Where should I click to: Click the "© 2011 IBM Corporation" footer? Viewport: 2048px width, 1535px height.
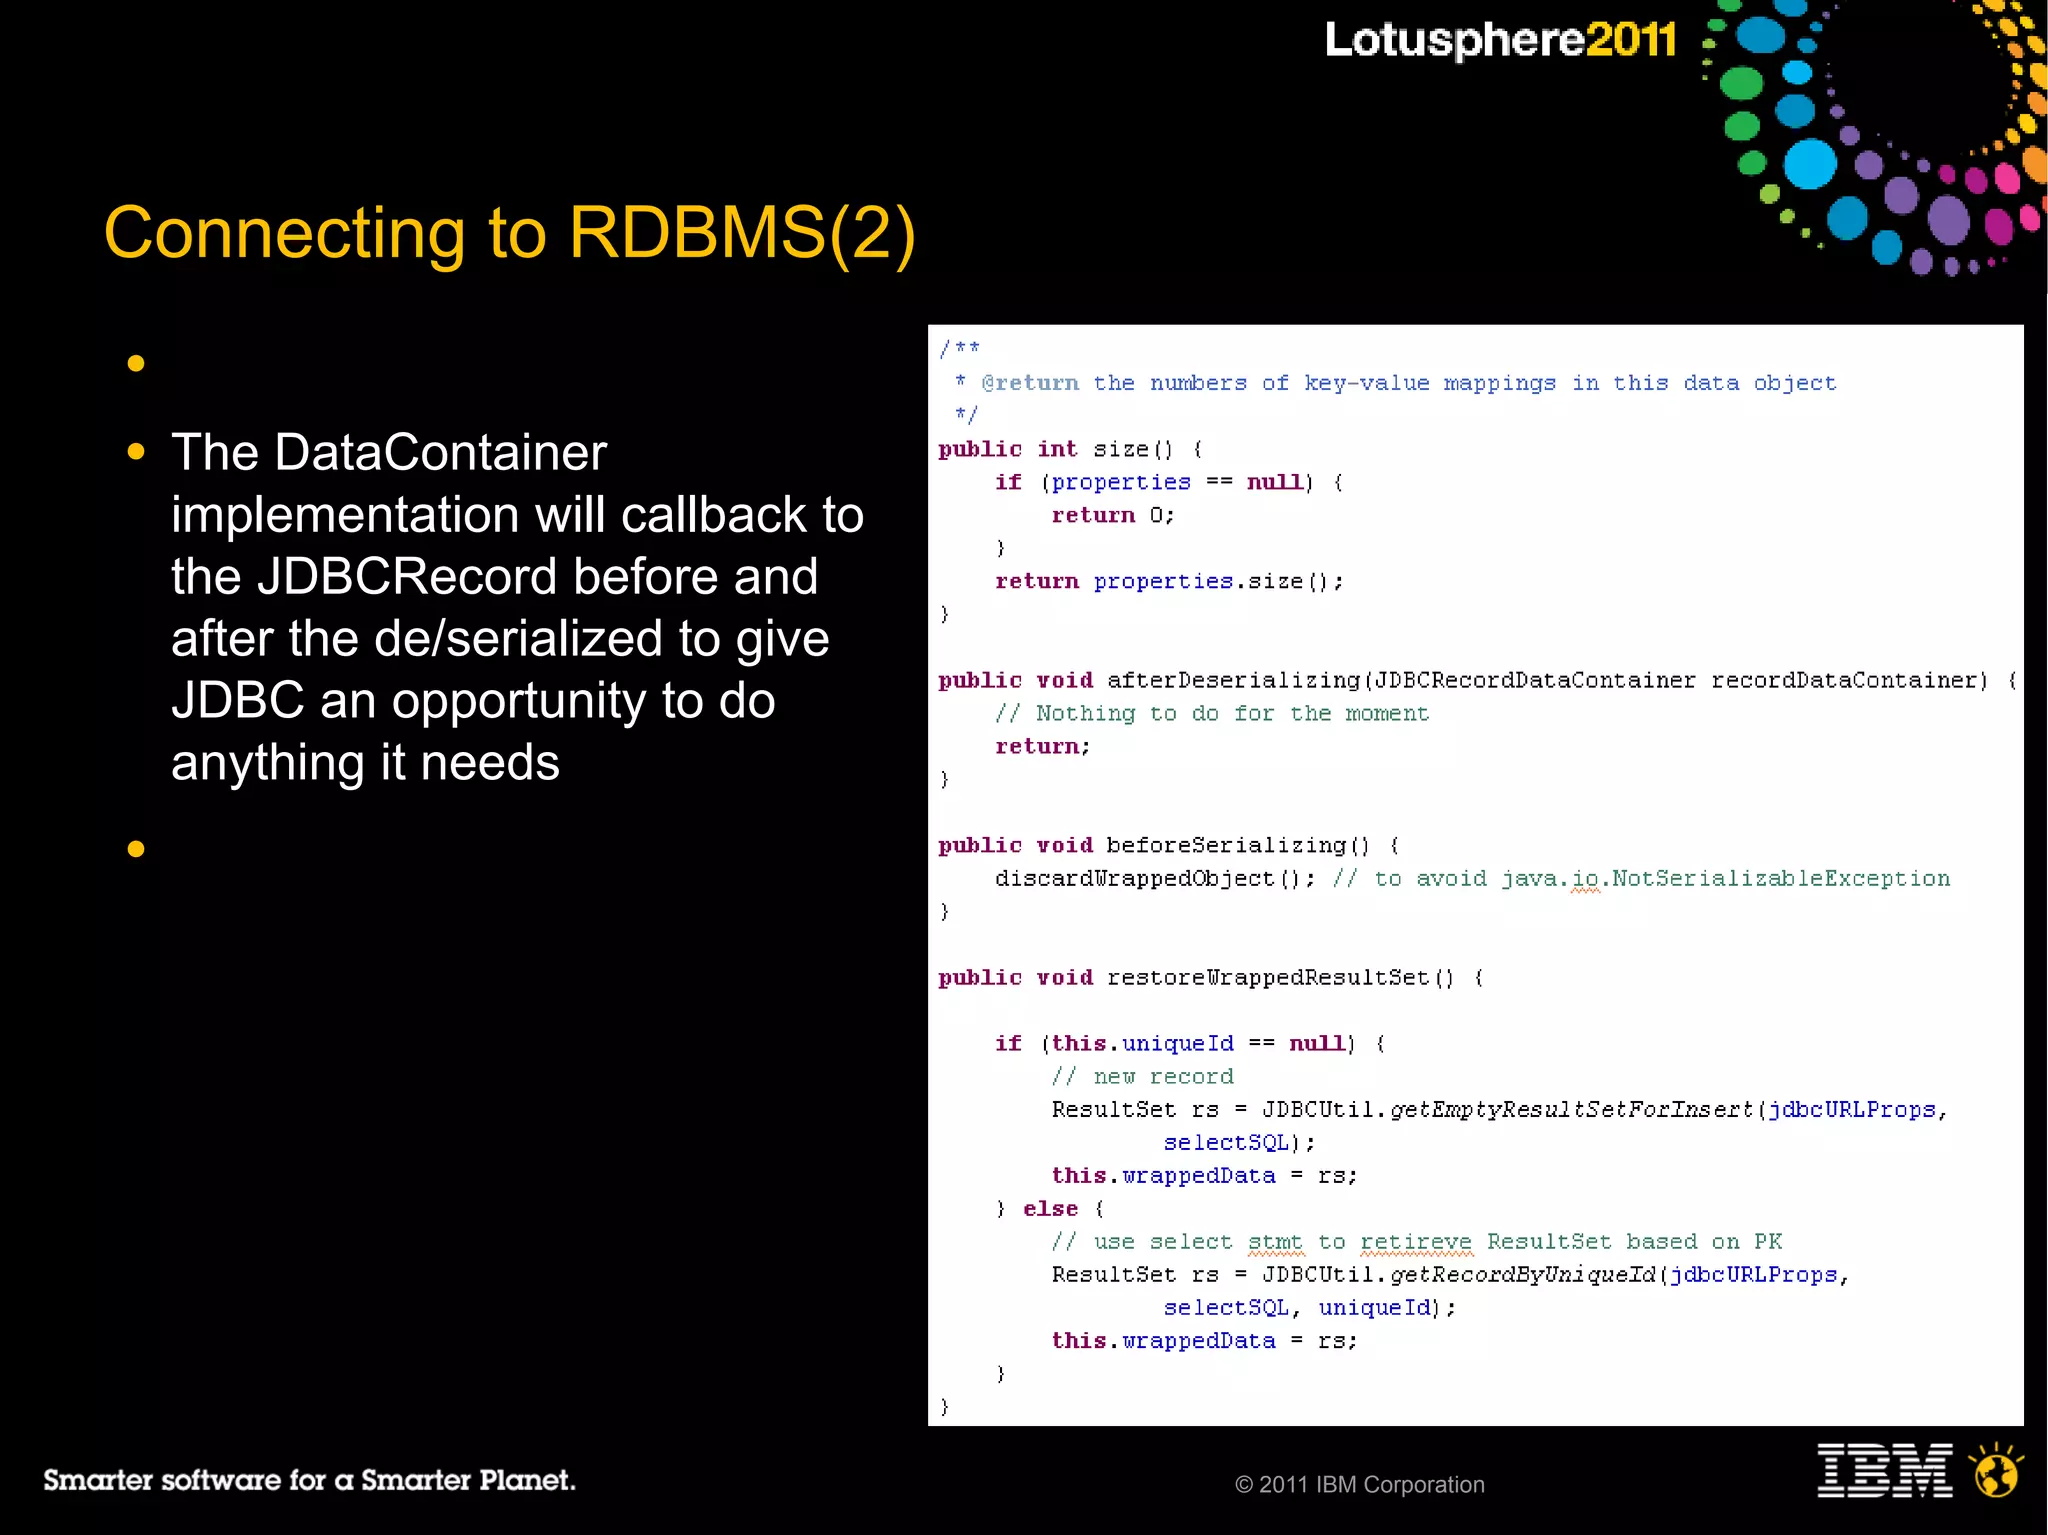1360,1485
